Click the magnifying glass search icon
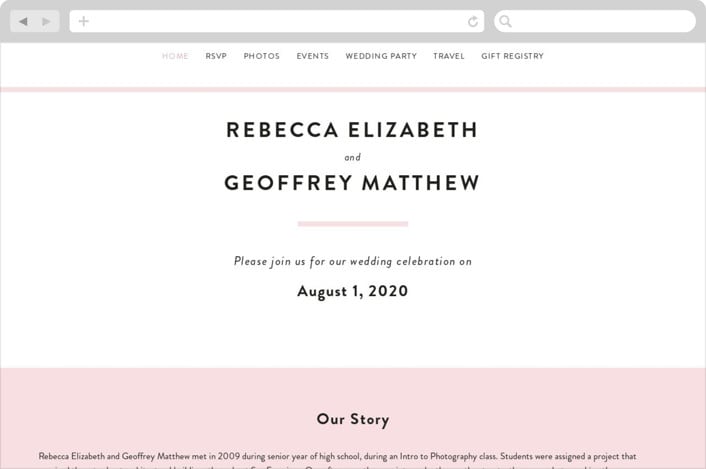 pos(505,21)
